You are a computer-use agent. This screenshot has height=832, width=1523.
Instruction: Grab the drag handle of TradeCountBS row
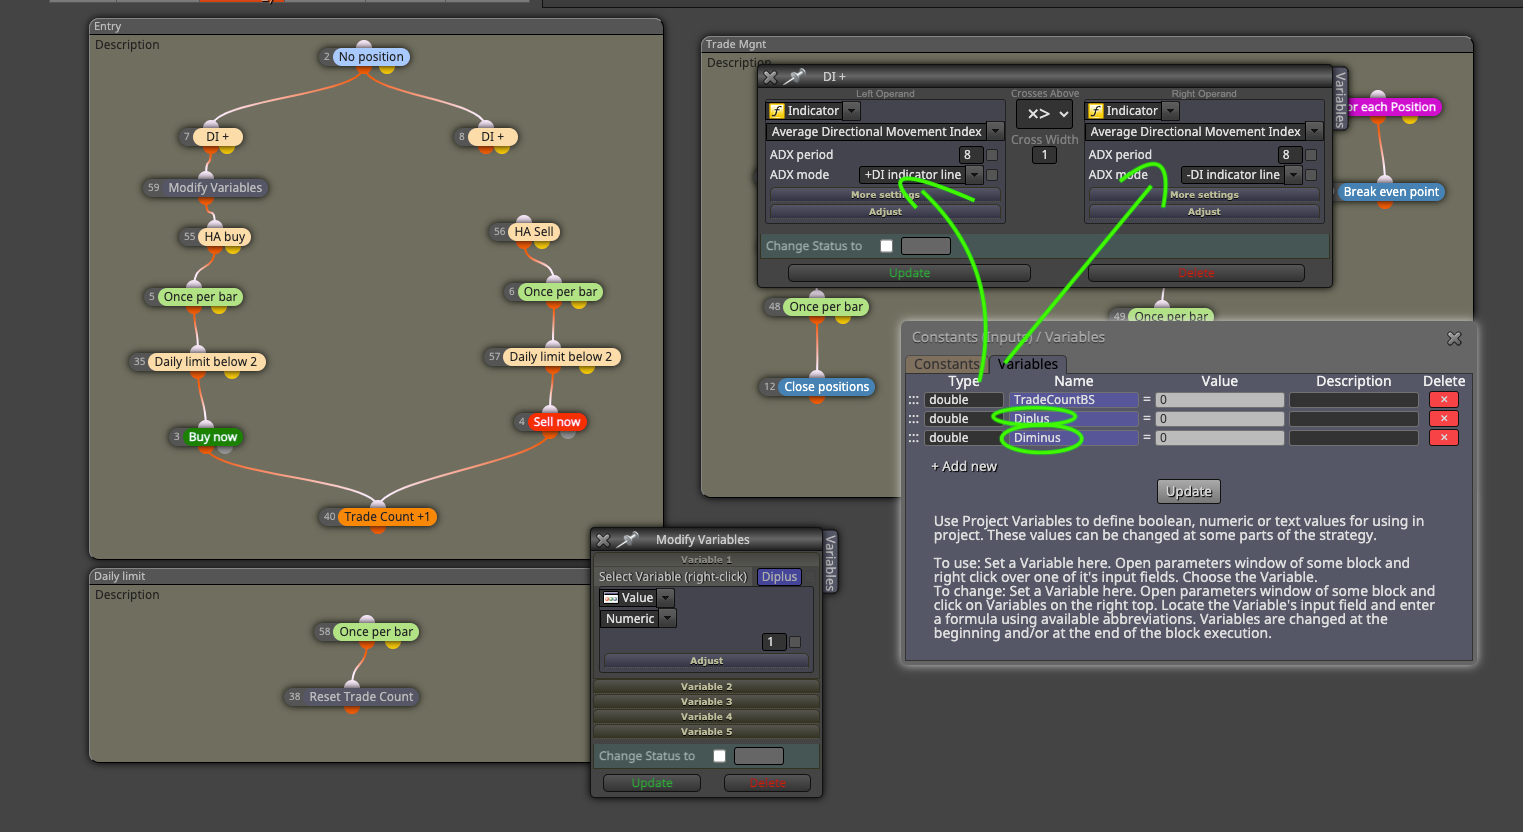913,400
